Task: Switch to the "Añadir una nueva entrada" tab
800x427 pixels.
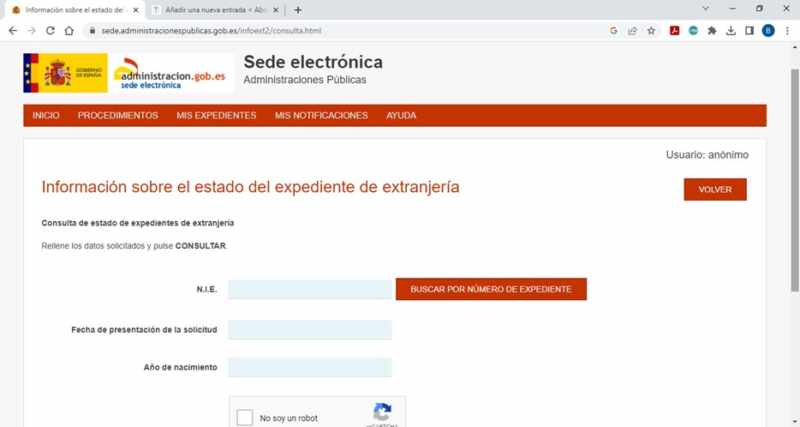Action: pyautogui.click(x=216, y=10)
